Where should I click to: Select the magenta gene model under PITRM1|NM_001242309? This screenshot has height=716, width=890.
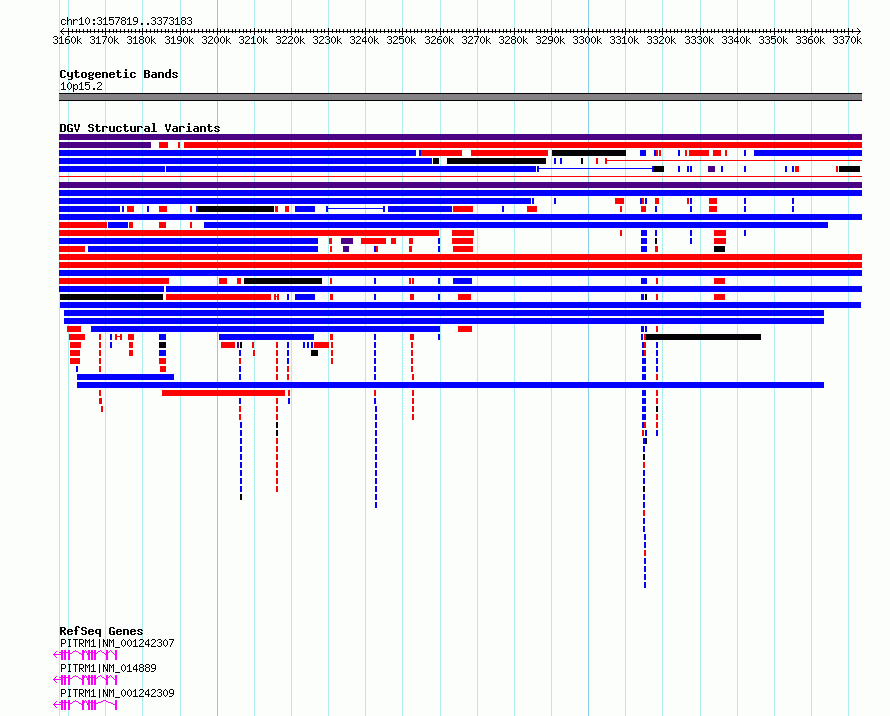pos(85,705)
